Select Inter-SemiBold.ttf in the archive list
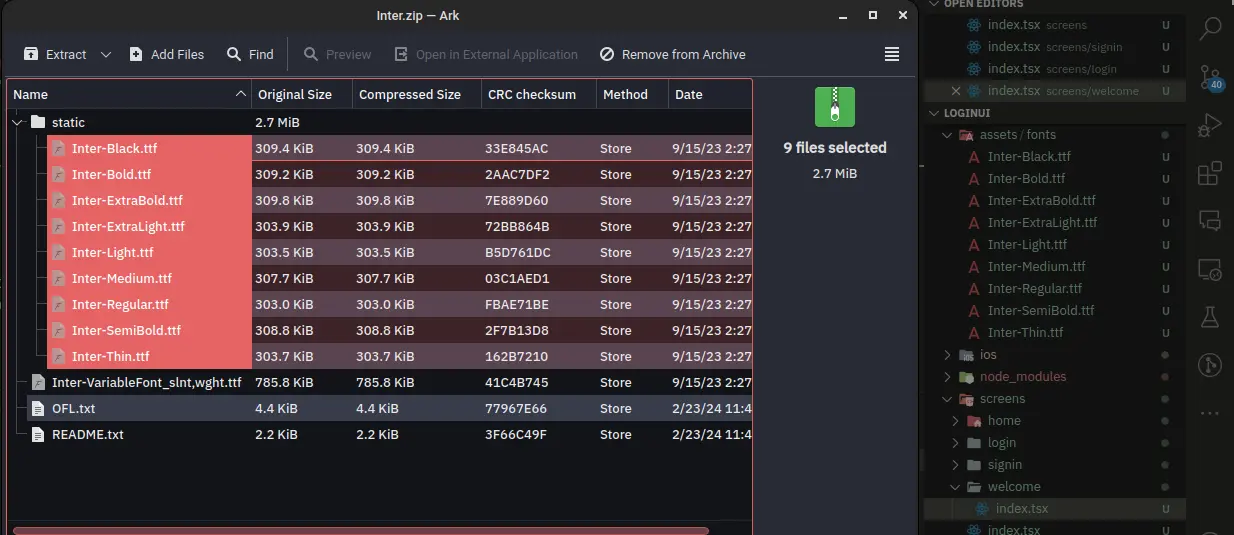This screenshot has height=535, width=1234. coord(126,330)
